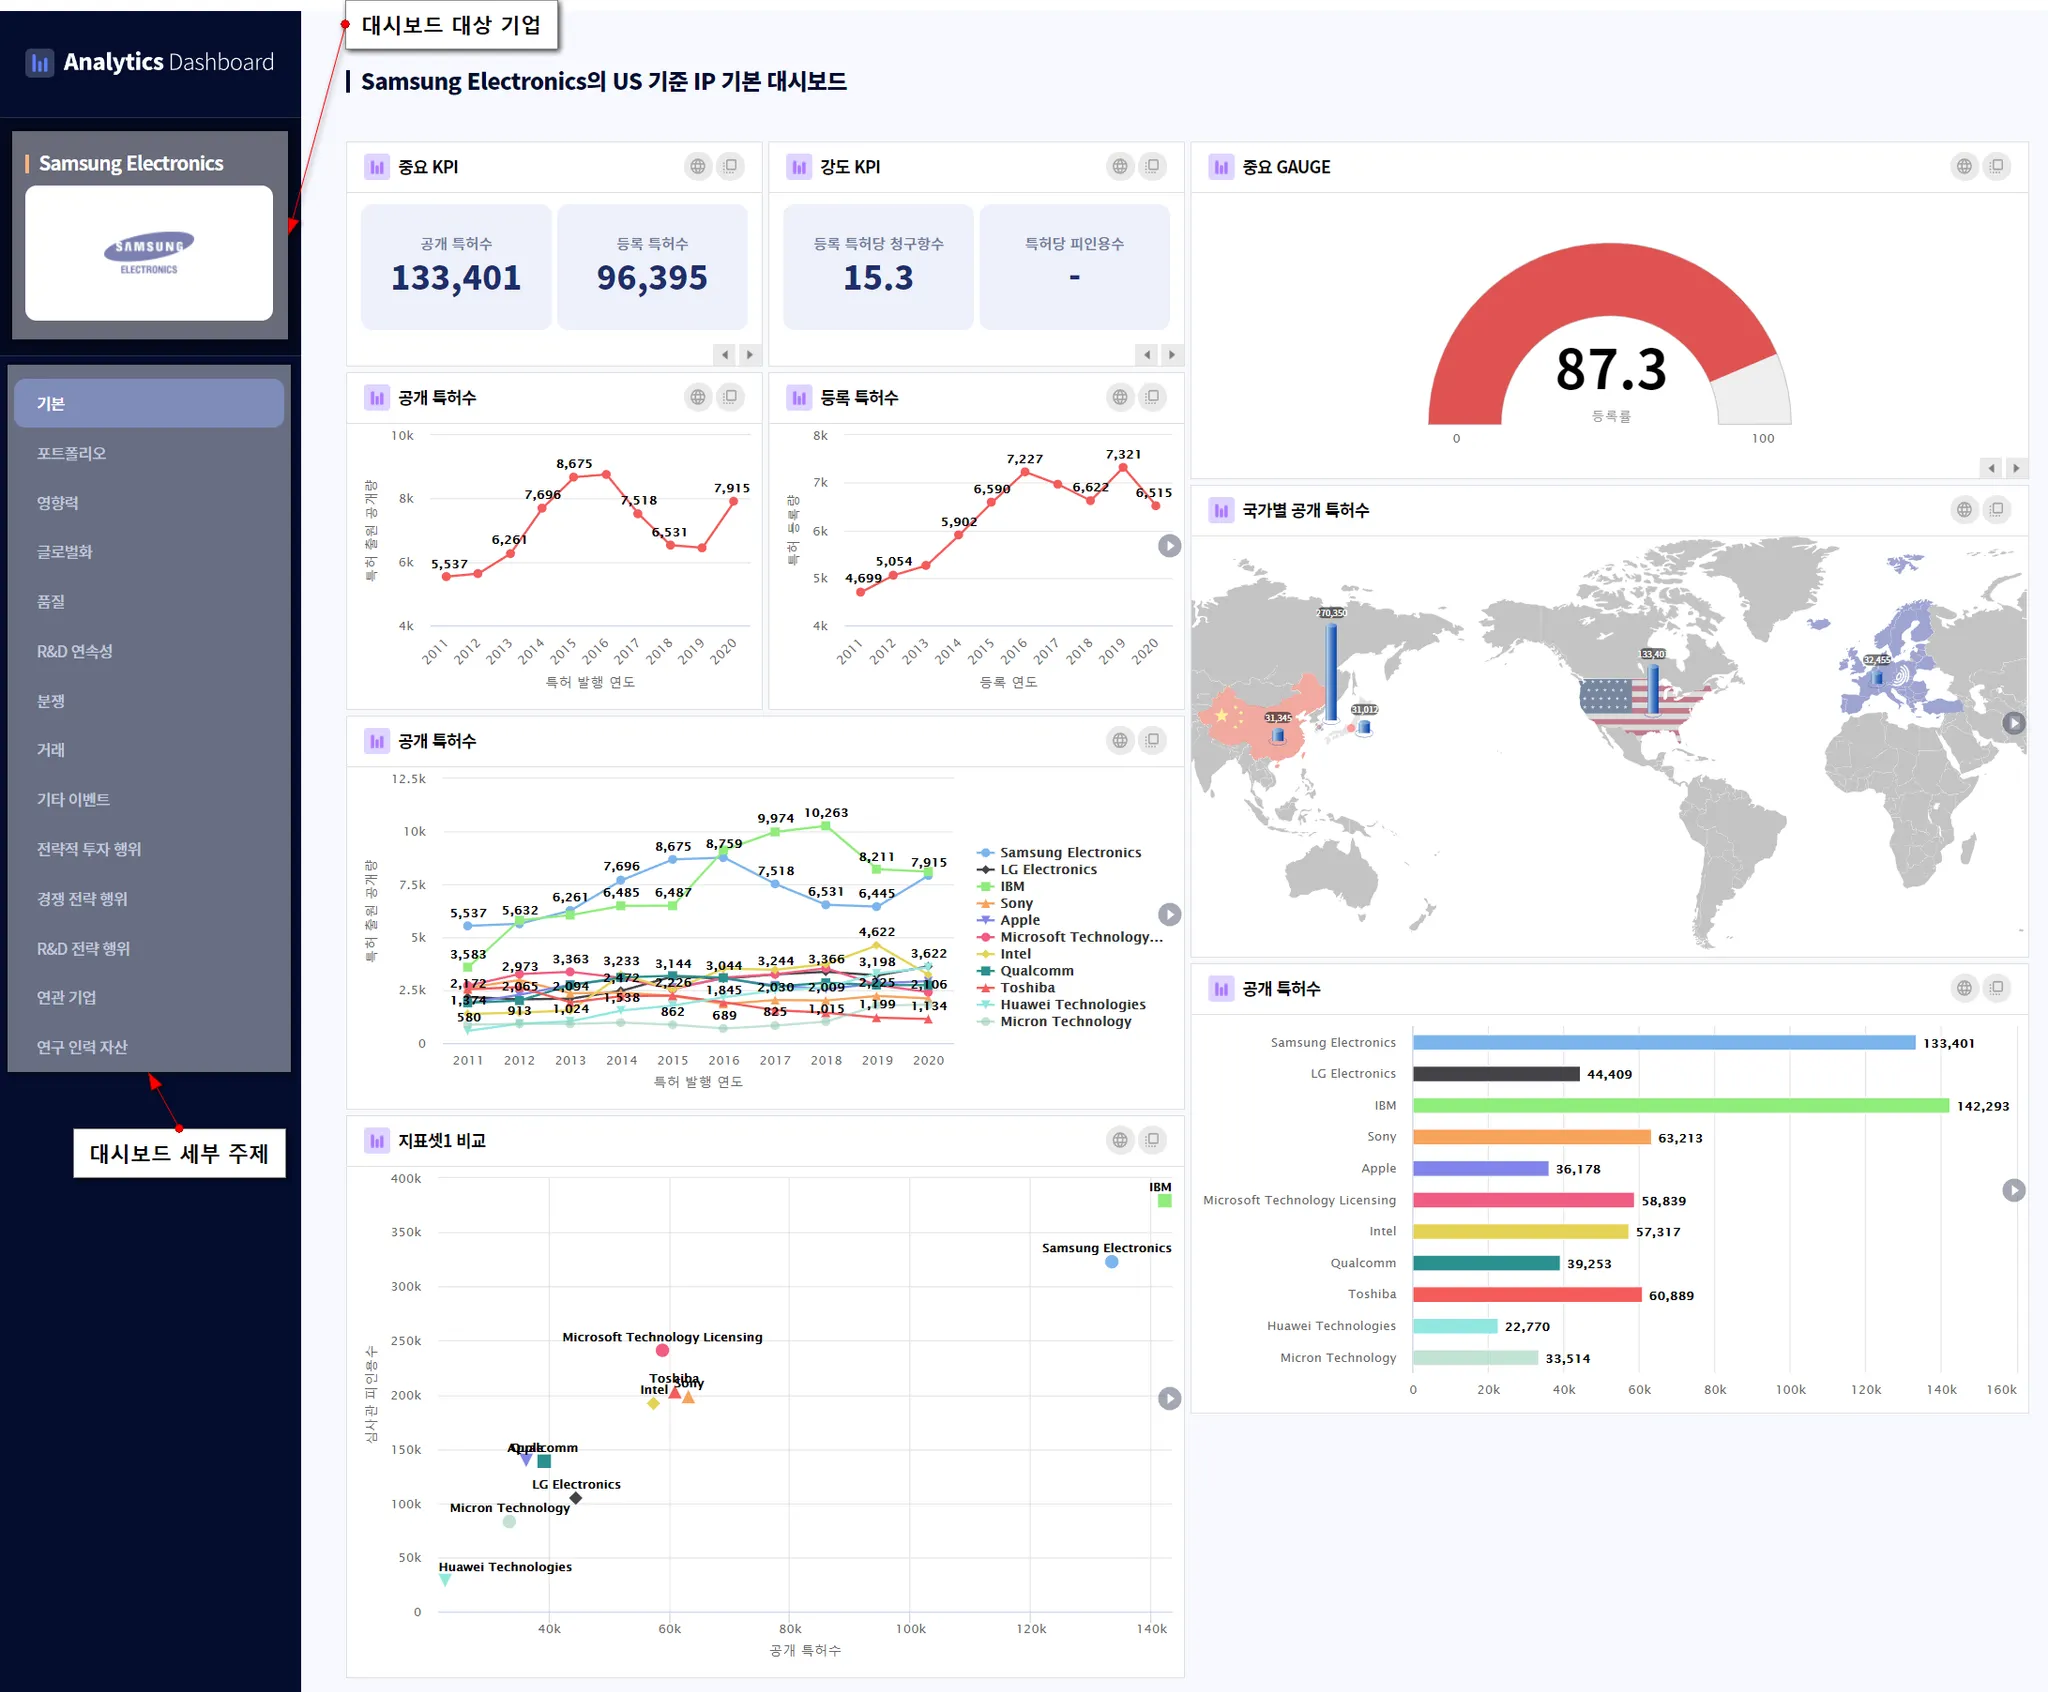Open 연관 기업 sidebar item
This screenshot has width=2048, height=1692.
coord(67,998)
